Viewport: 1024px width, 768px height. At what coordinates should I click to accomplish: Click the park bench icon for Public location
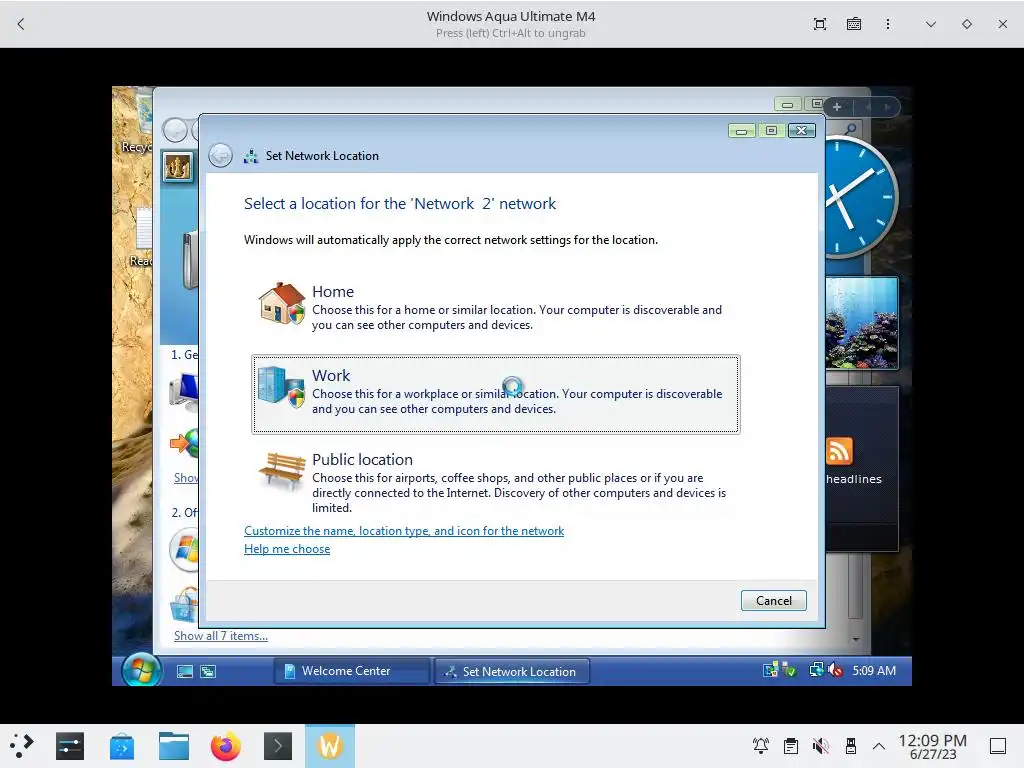coord(281,470)
